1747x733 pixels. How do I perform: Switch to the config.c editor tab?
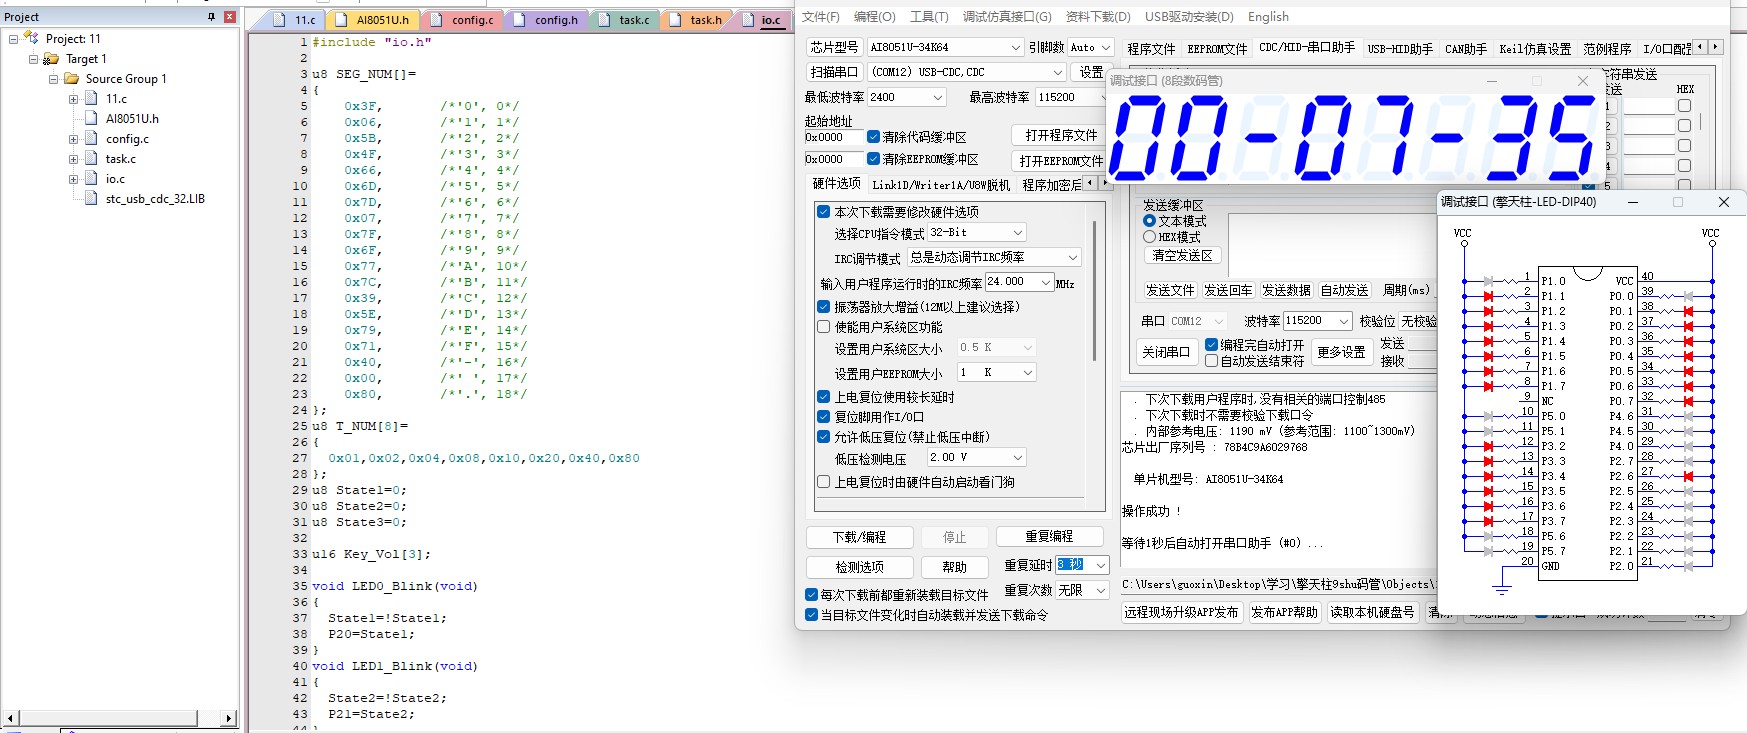click(x=471, y=20)
